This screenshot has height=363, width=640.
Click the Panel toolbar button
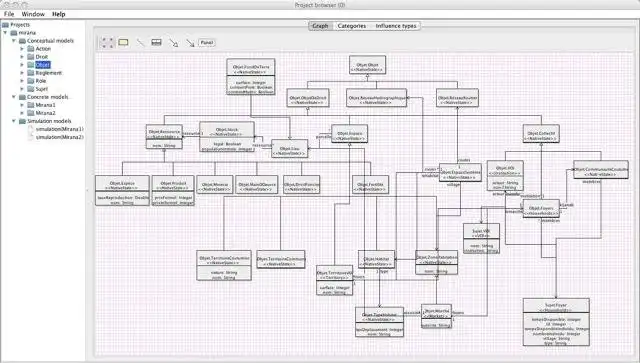pos(207,42)
